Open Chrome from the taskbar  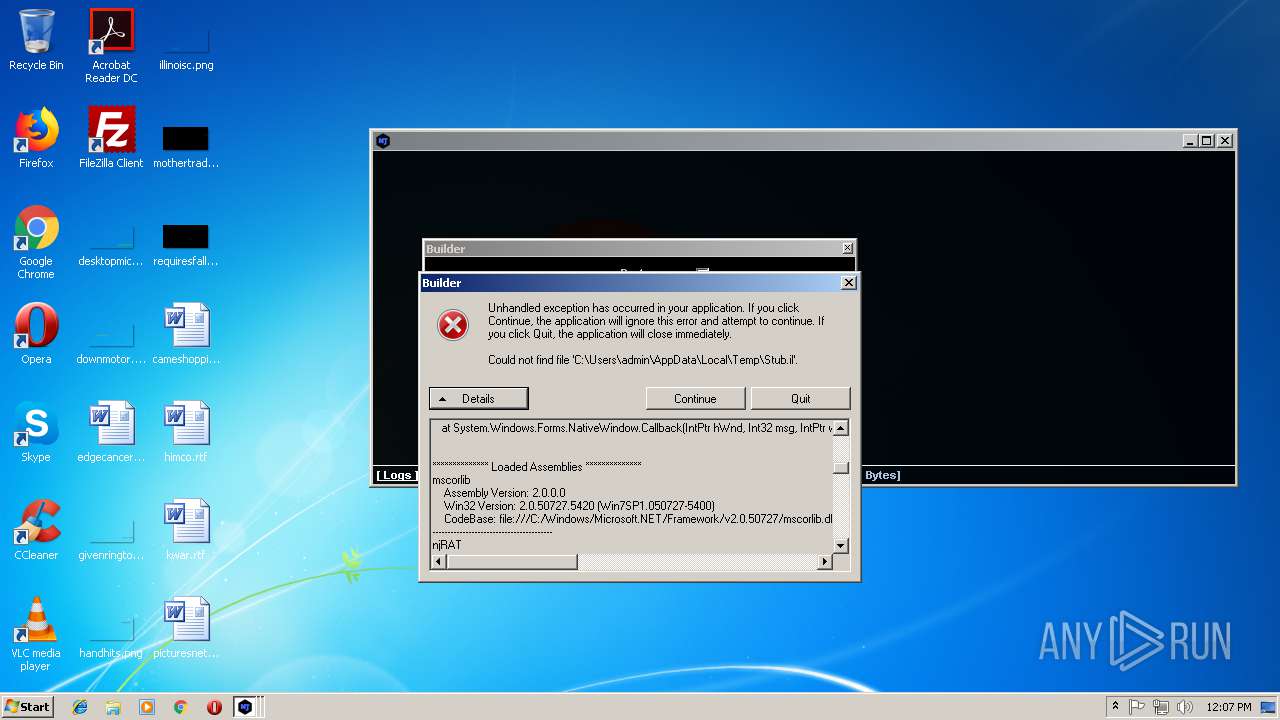coord(180,707)
